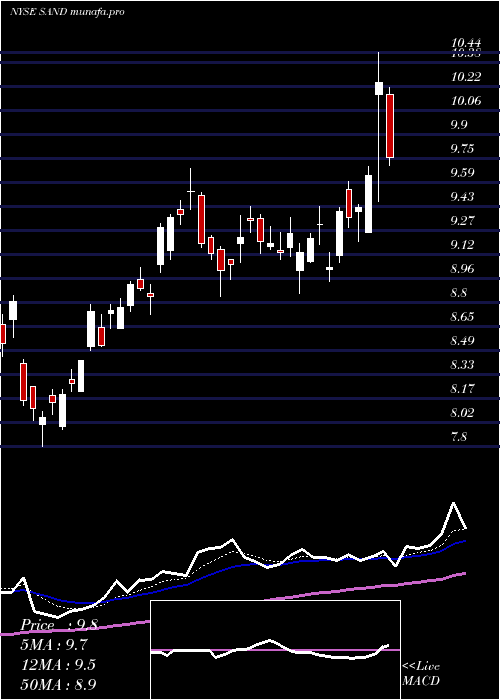Screen dimensions: 500x700
Task: Select the 9.12 price axis label
Action: click(x=462, y=245)
